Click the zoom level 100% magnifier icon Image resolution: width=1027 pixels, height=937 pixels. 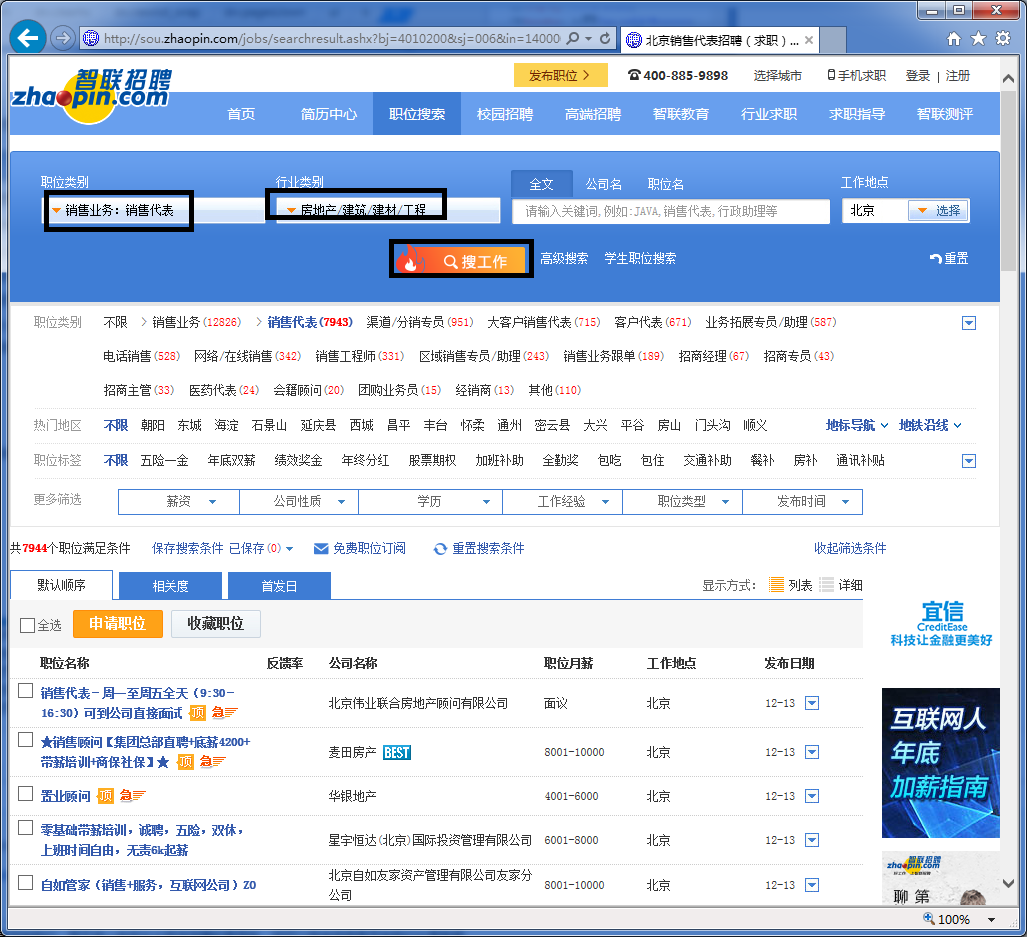point(929,918)
